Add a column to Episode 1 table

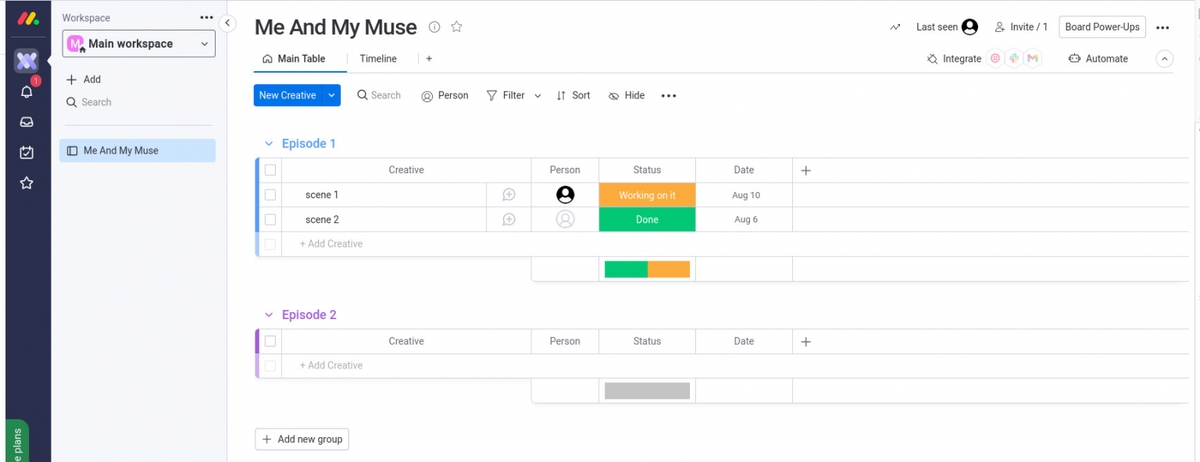point(806,170)
